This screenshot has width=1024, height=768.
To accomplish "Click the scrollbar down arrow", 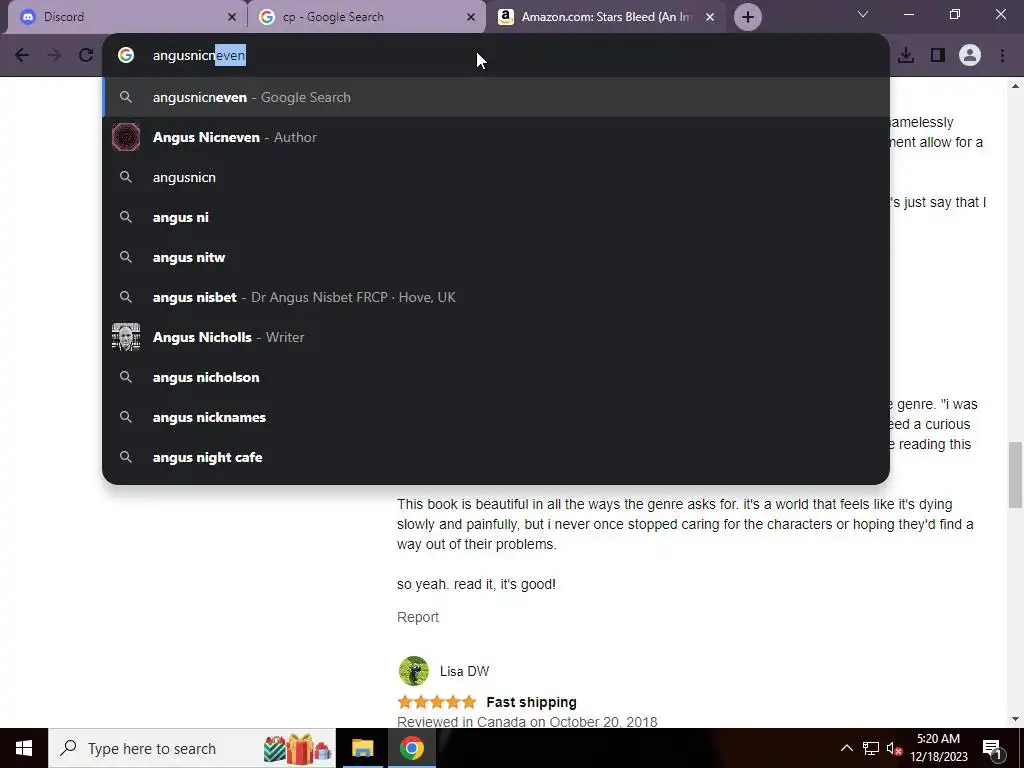I will (1015, 719).
